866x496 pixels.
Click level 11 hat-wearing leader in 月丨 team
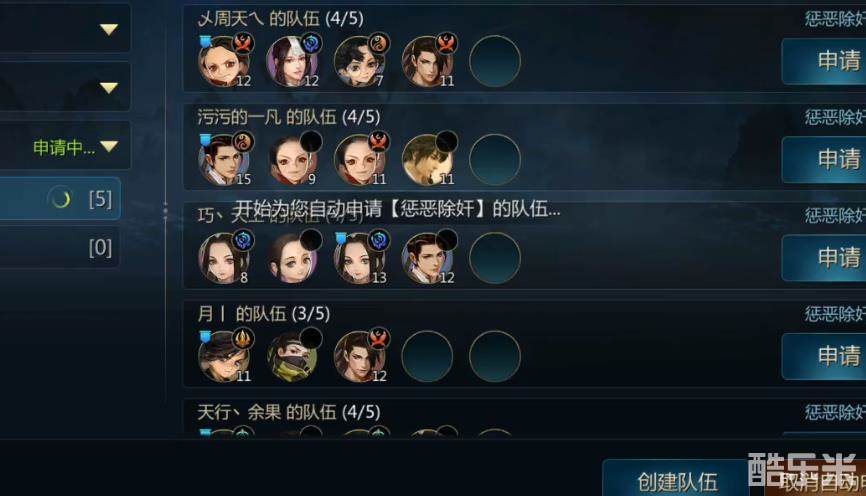(x=224, y=356)
